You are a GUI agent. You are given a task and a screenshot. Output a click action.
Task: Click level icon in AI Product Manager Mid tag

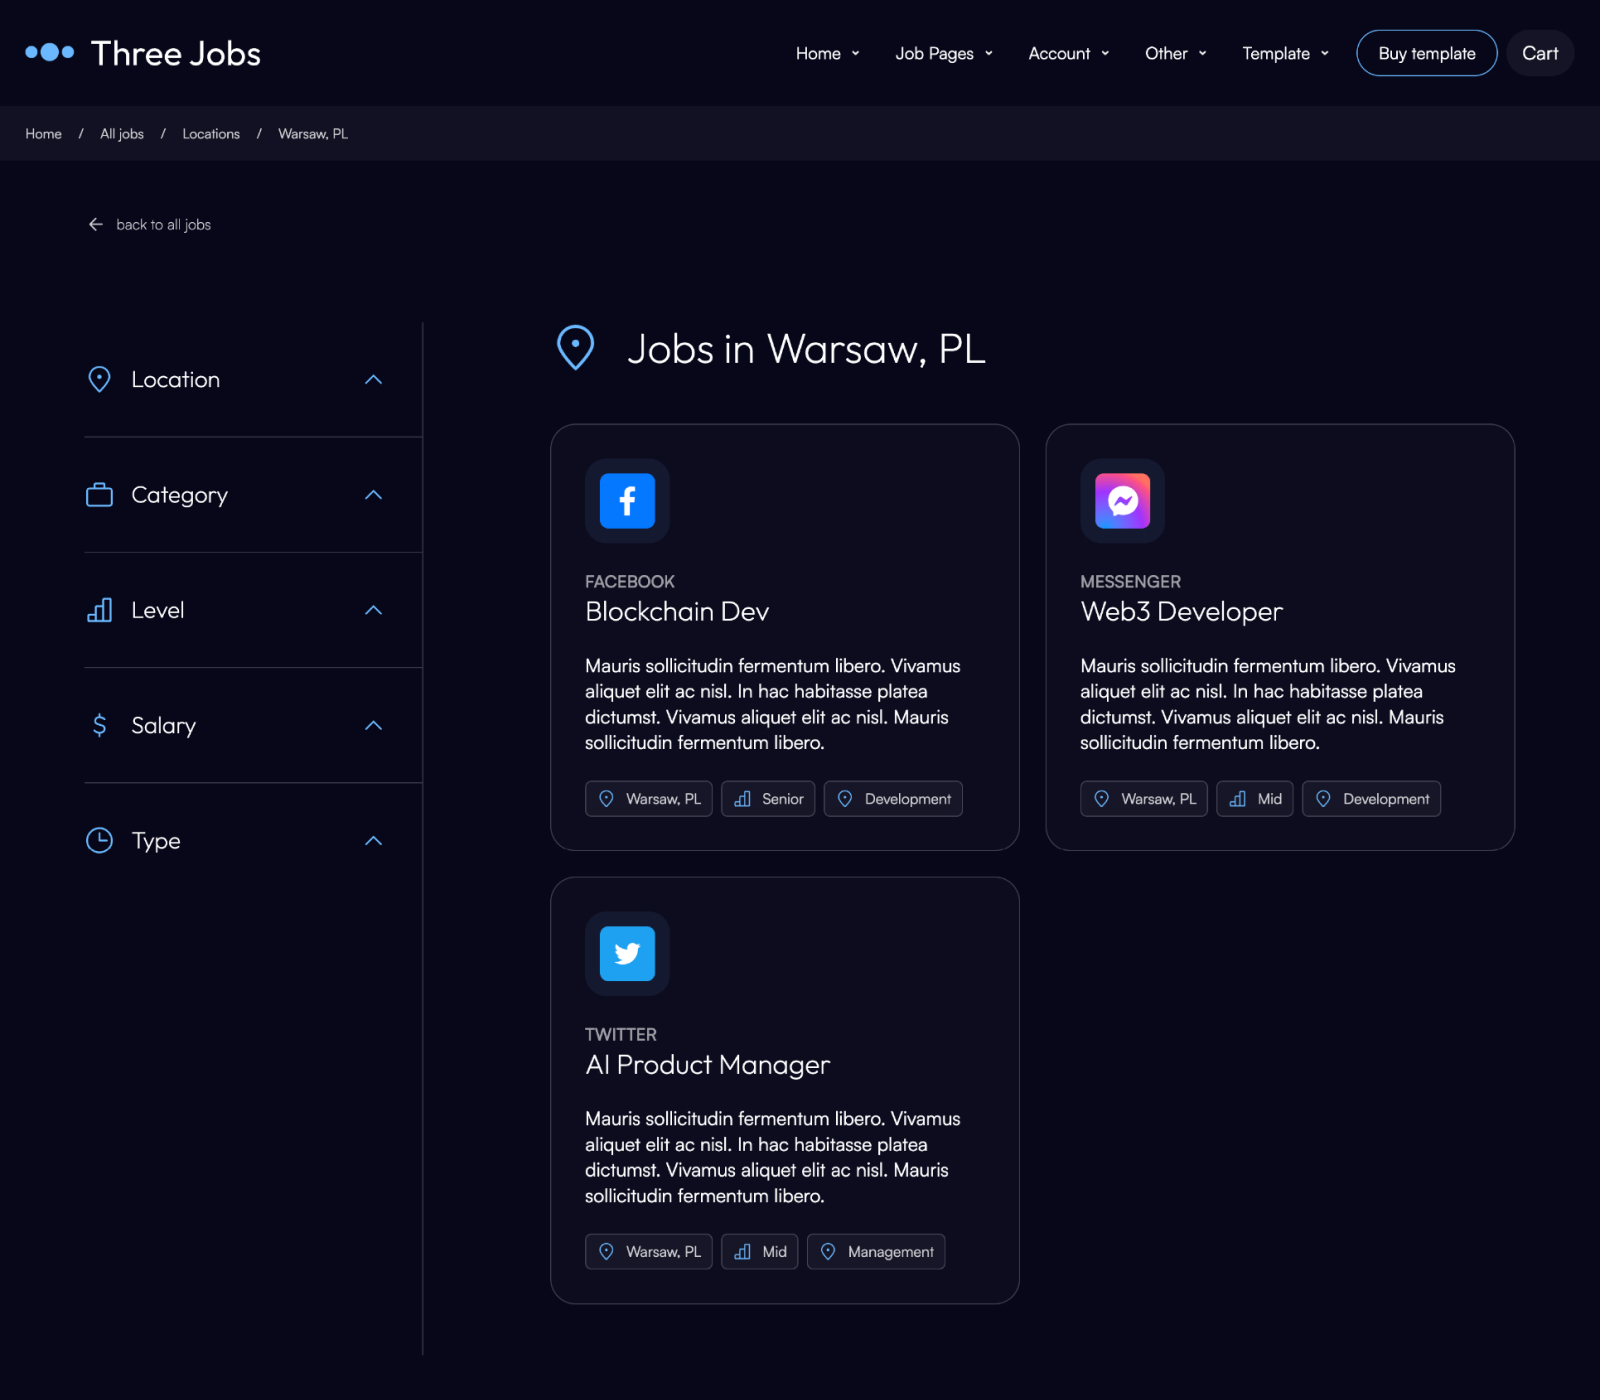tap(742, 1252)
